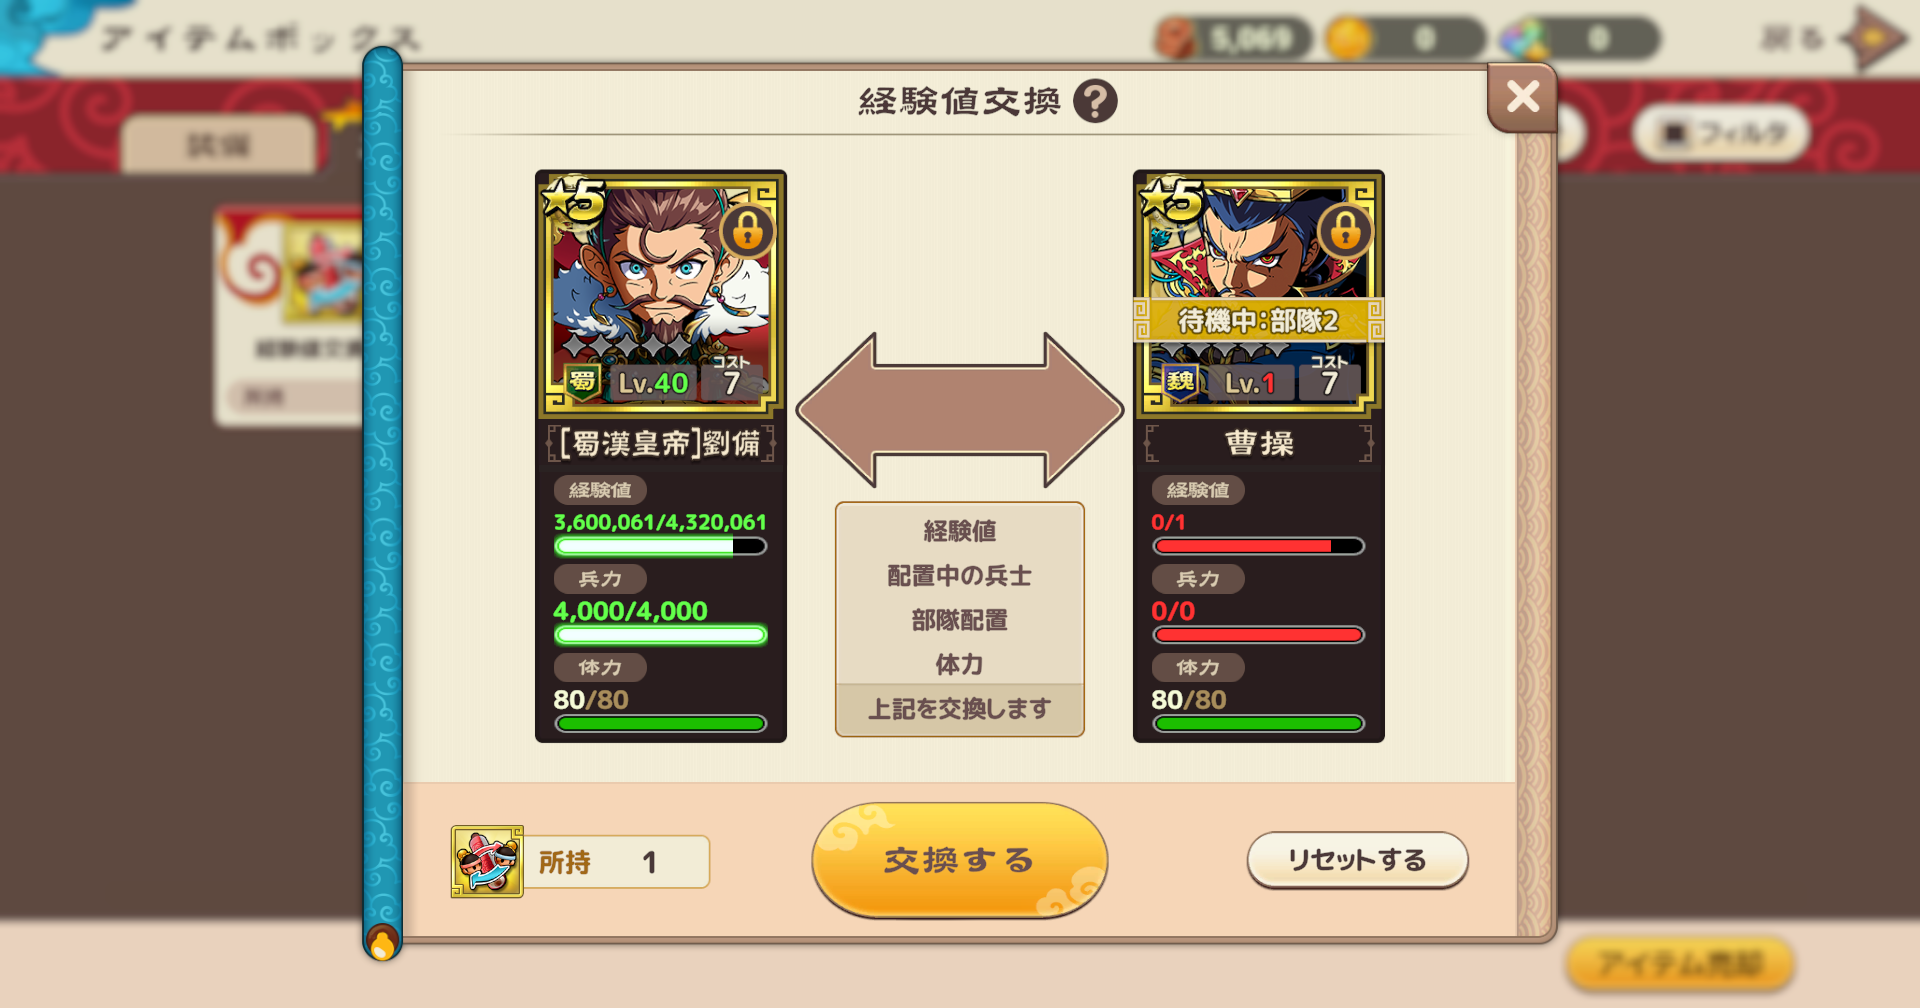This screenshot has height=1008, width=1920.
Task: Open the 経験値交換 help question mark
Action: 1095,101
